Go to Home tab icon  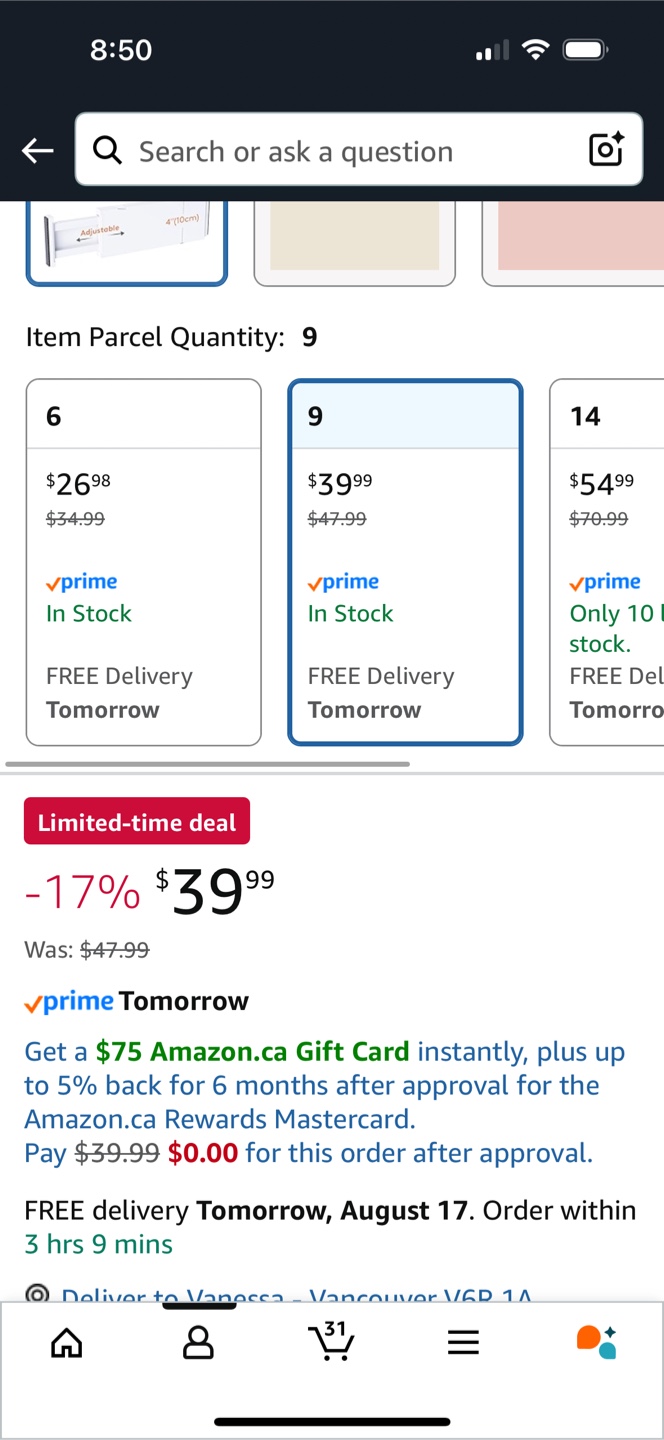click(66, 1342)
